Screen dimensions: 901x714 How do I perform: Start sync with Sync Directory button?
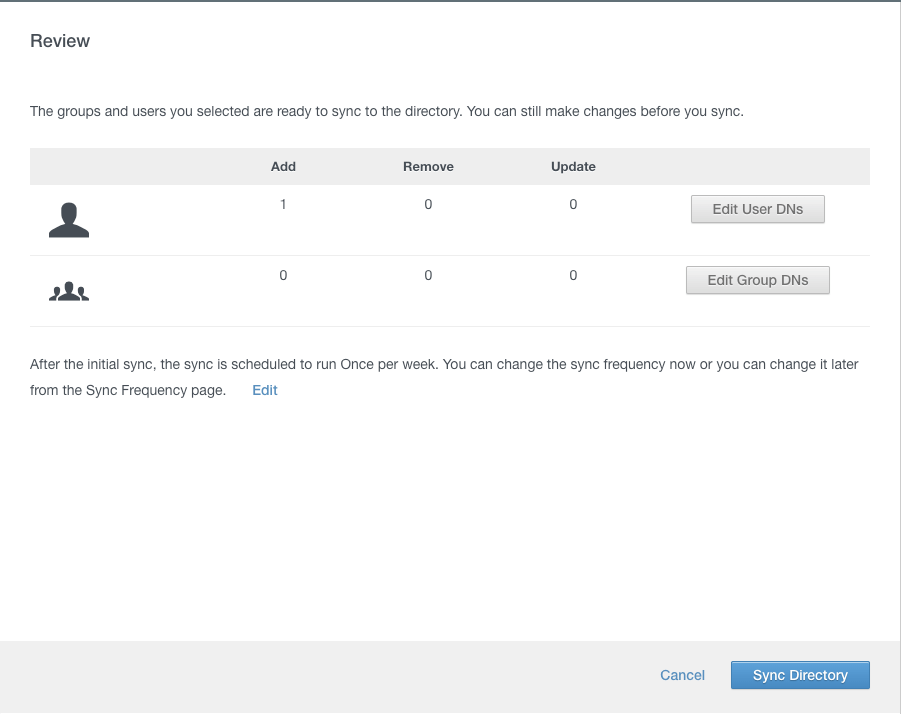tap(799, 675)
